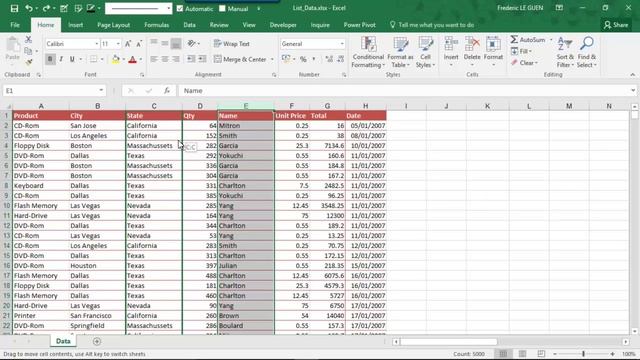Switch to the Power Pivot tab
Screen dimensions: 640x360
point(359,25)
